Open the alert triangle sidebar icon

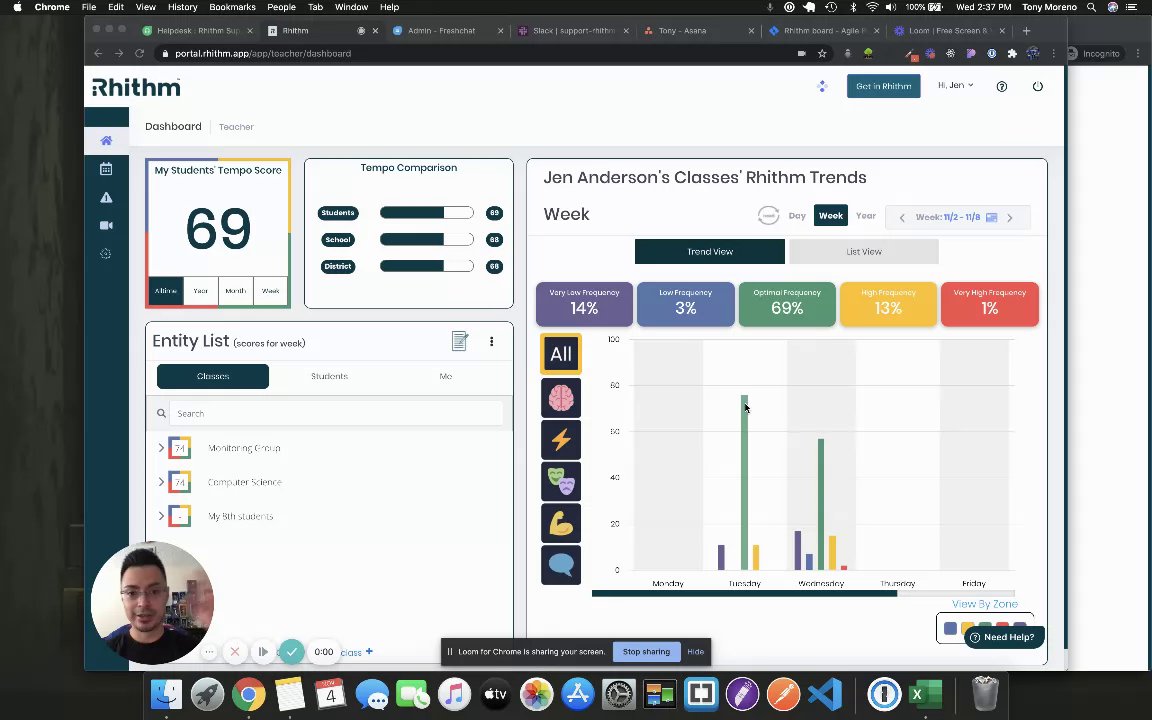pos(107,197)
